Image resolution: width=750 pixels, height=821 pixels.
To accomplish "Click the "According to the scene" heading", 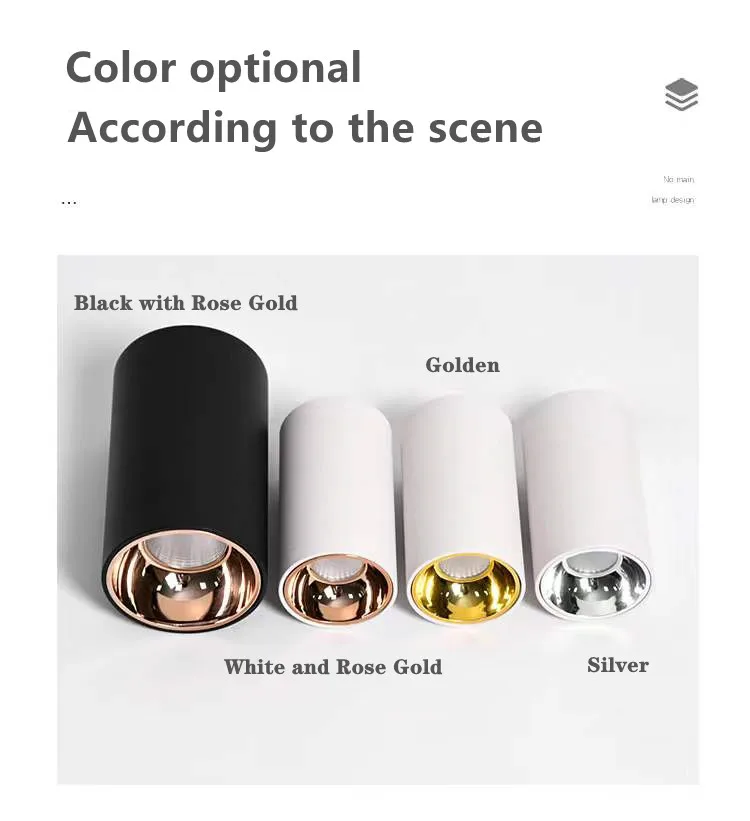I will 305,127.
